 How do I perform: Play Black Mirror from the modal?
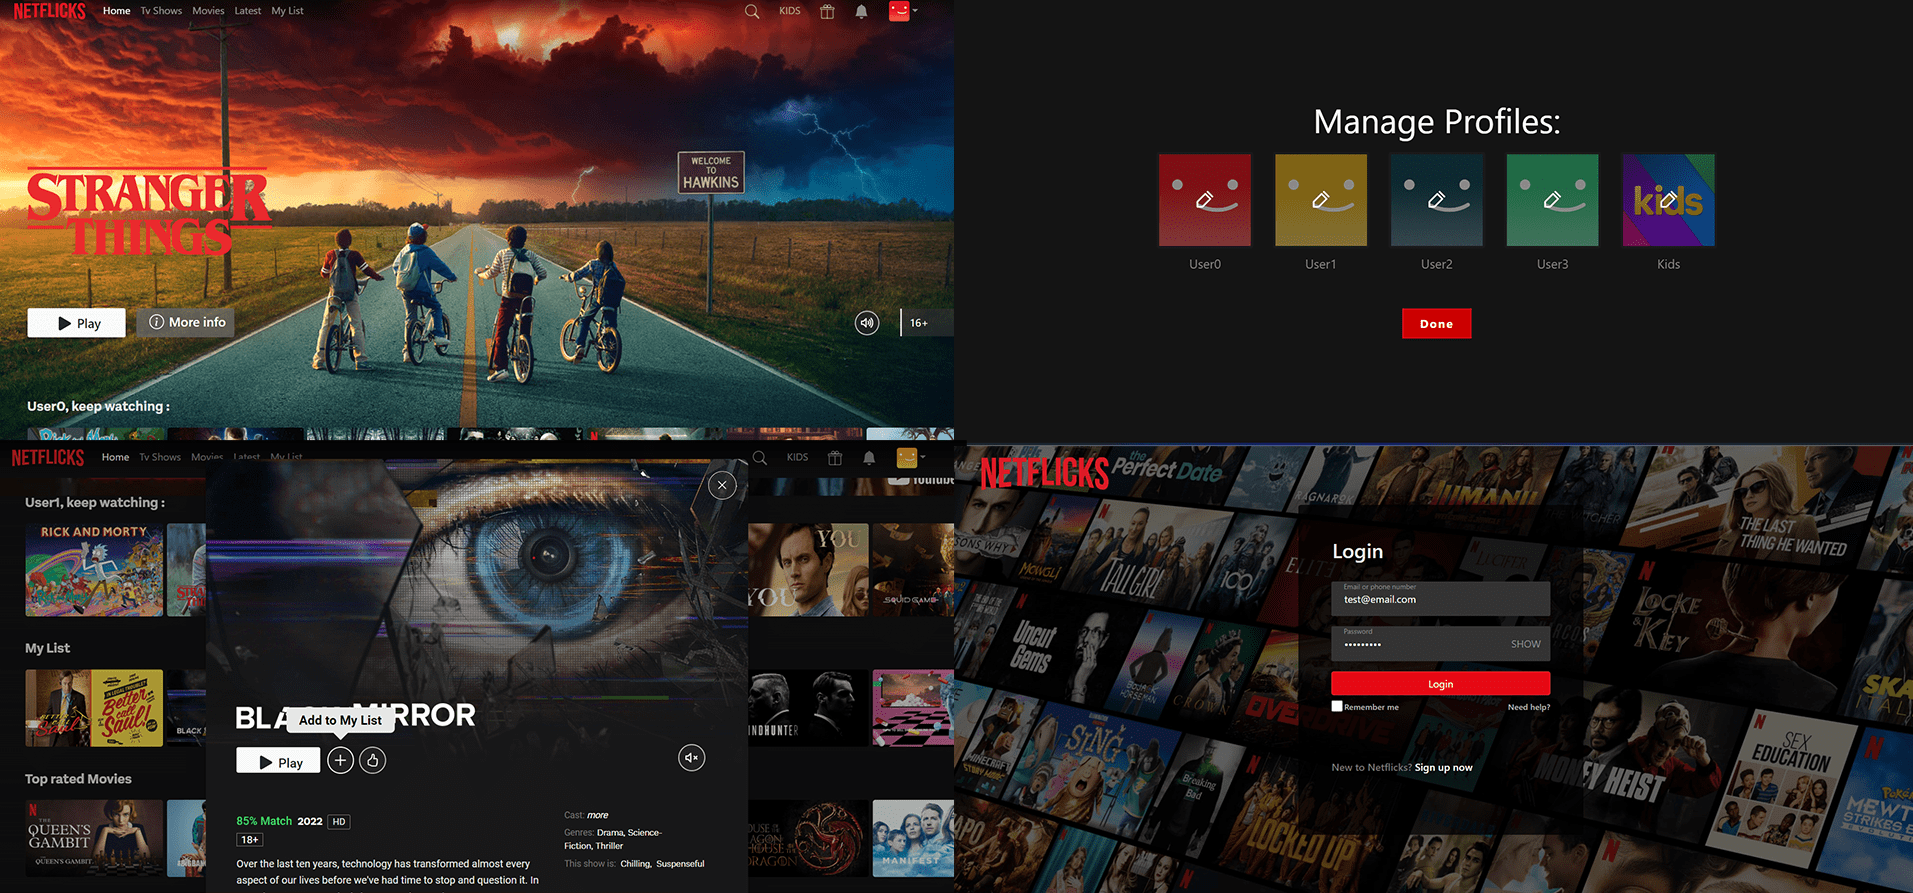[278, 761]
